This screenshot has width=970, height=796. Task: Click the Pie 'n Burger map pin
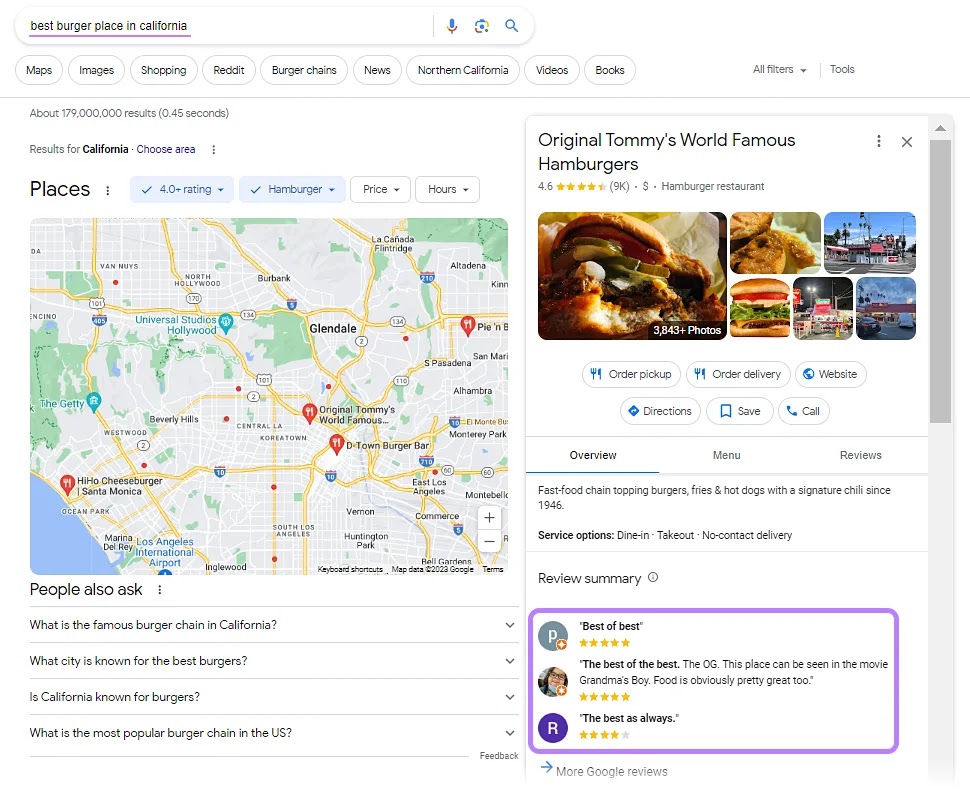468,324
